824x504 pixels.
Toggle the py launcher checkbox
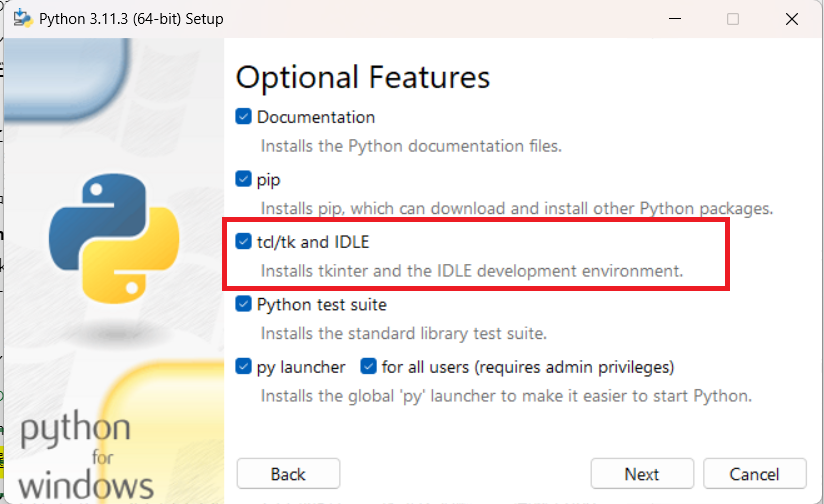[x=243, y=366]
